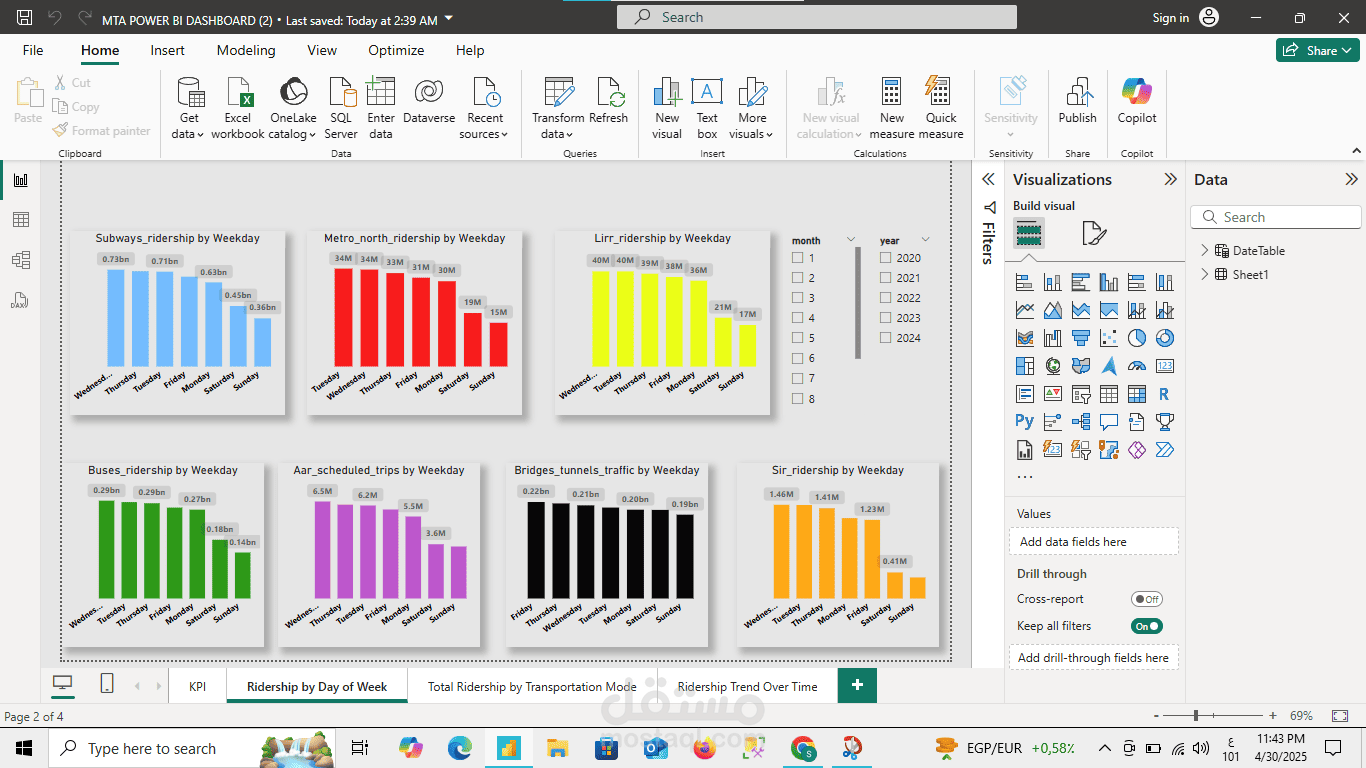Create a New measure

coord(891,108)
